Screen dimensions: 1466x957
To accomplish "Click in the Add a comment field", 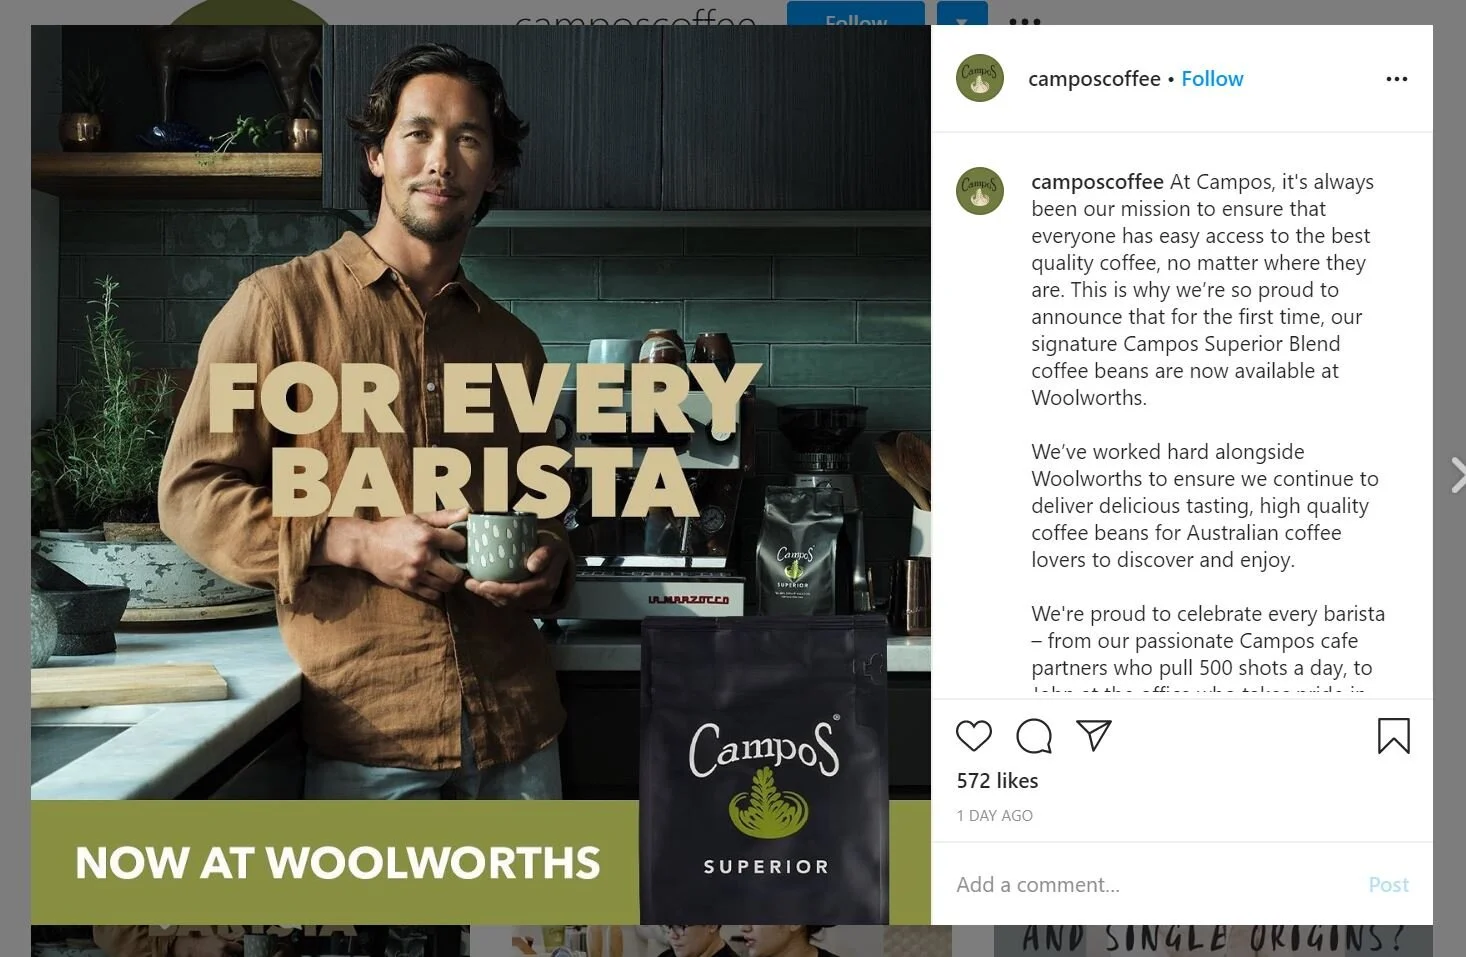I will pyautogui.click(x=1150, y=885).
